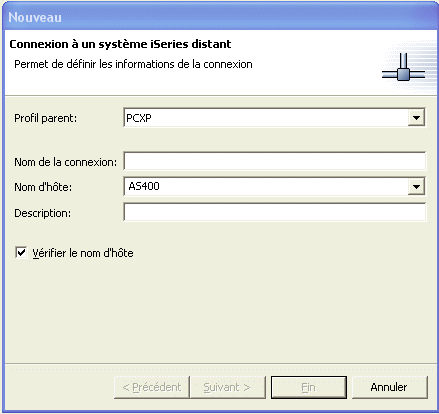439x414 pixels.
Task: Click into the Description text field
Action: [275, 212]
